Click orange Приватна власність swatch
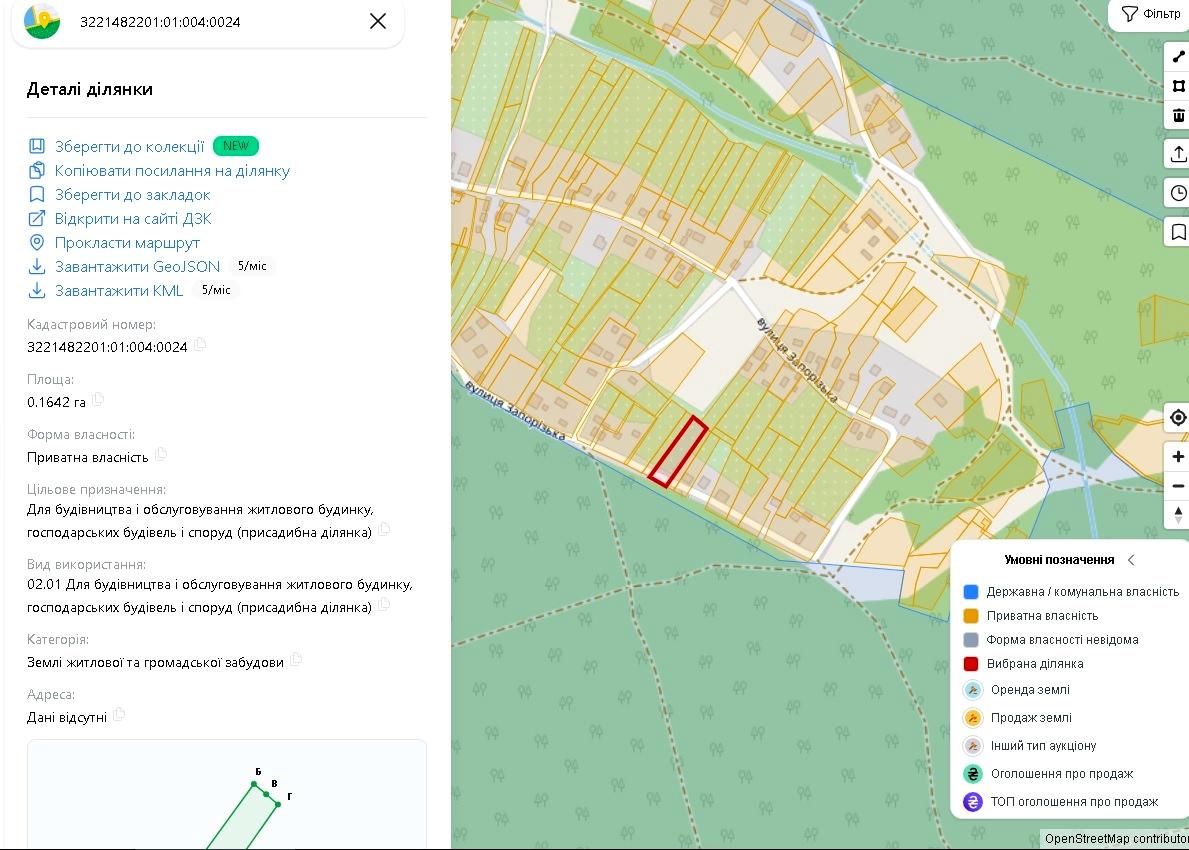This screenshot has height=850, width=1189. 971,616
